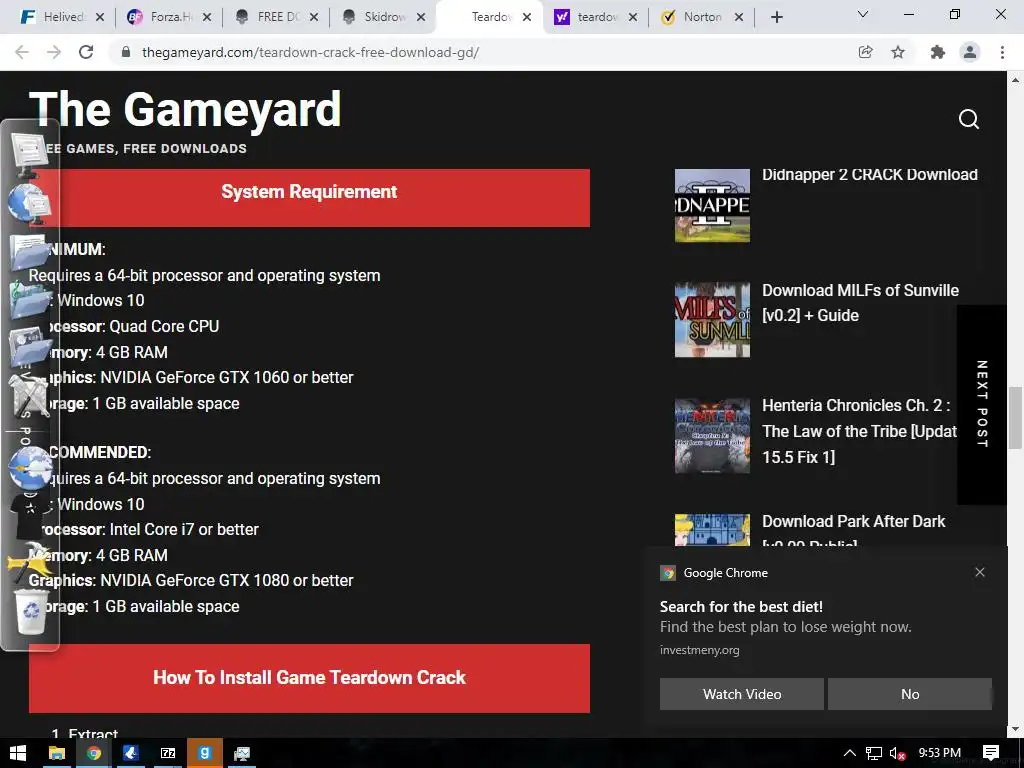
Task: Click the MILFs of Sunville thumbnail
Action: 712,319
